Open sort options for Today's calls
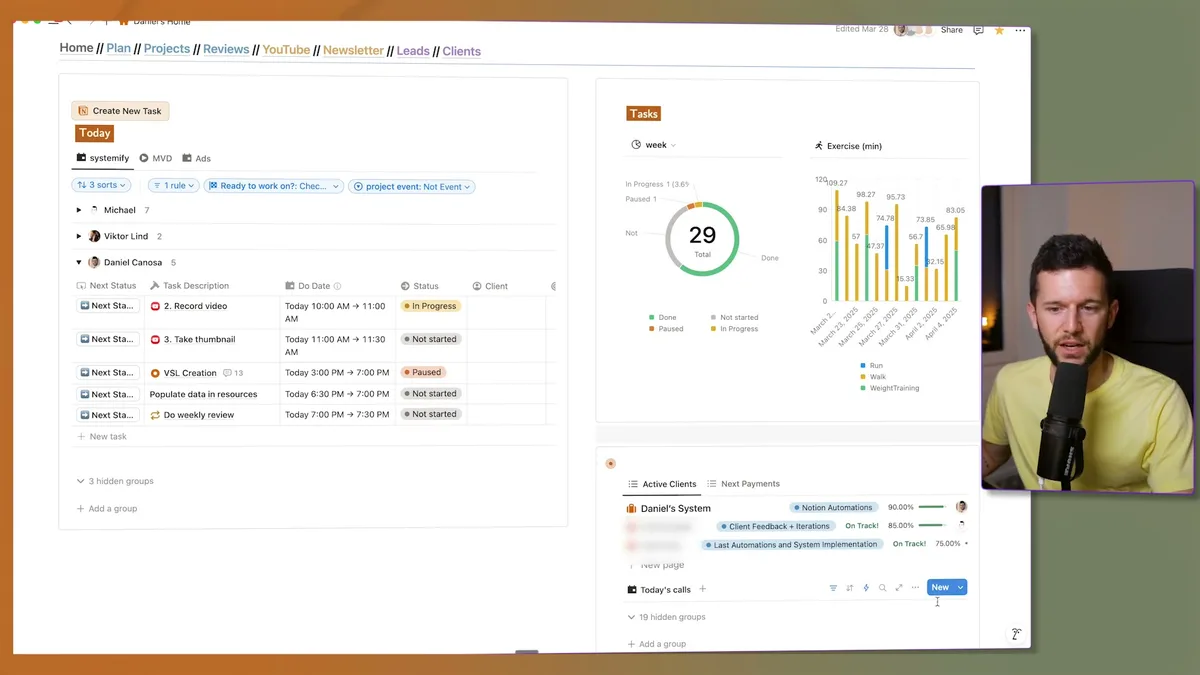 tap(850, 587)
